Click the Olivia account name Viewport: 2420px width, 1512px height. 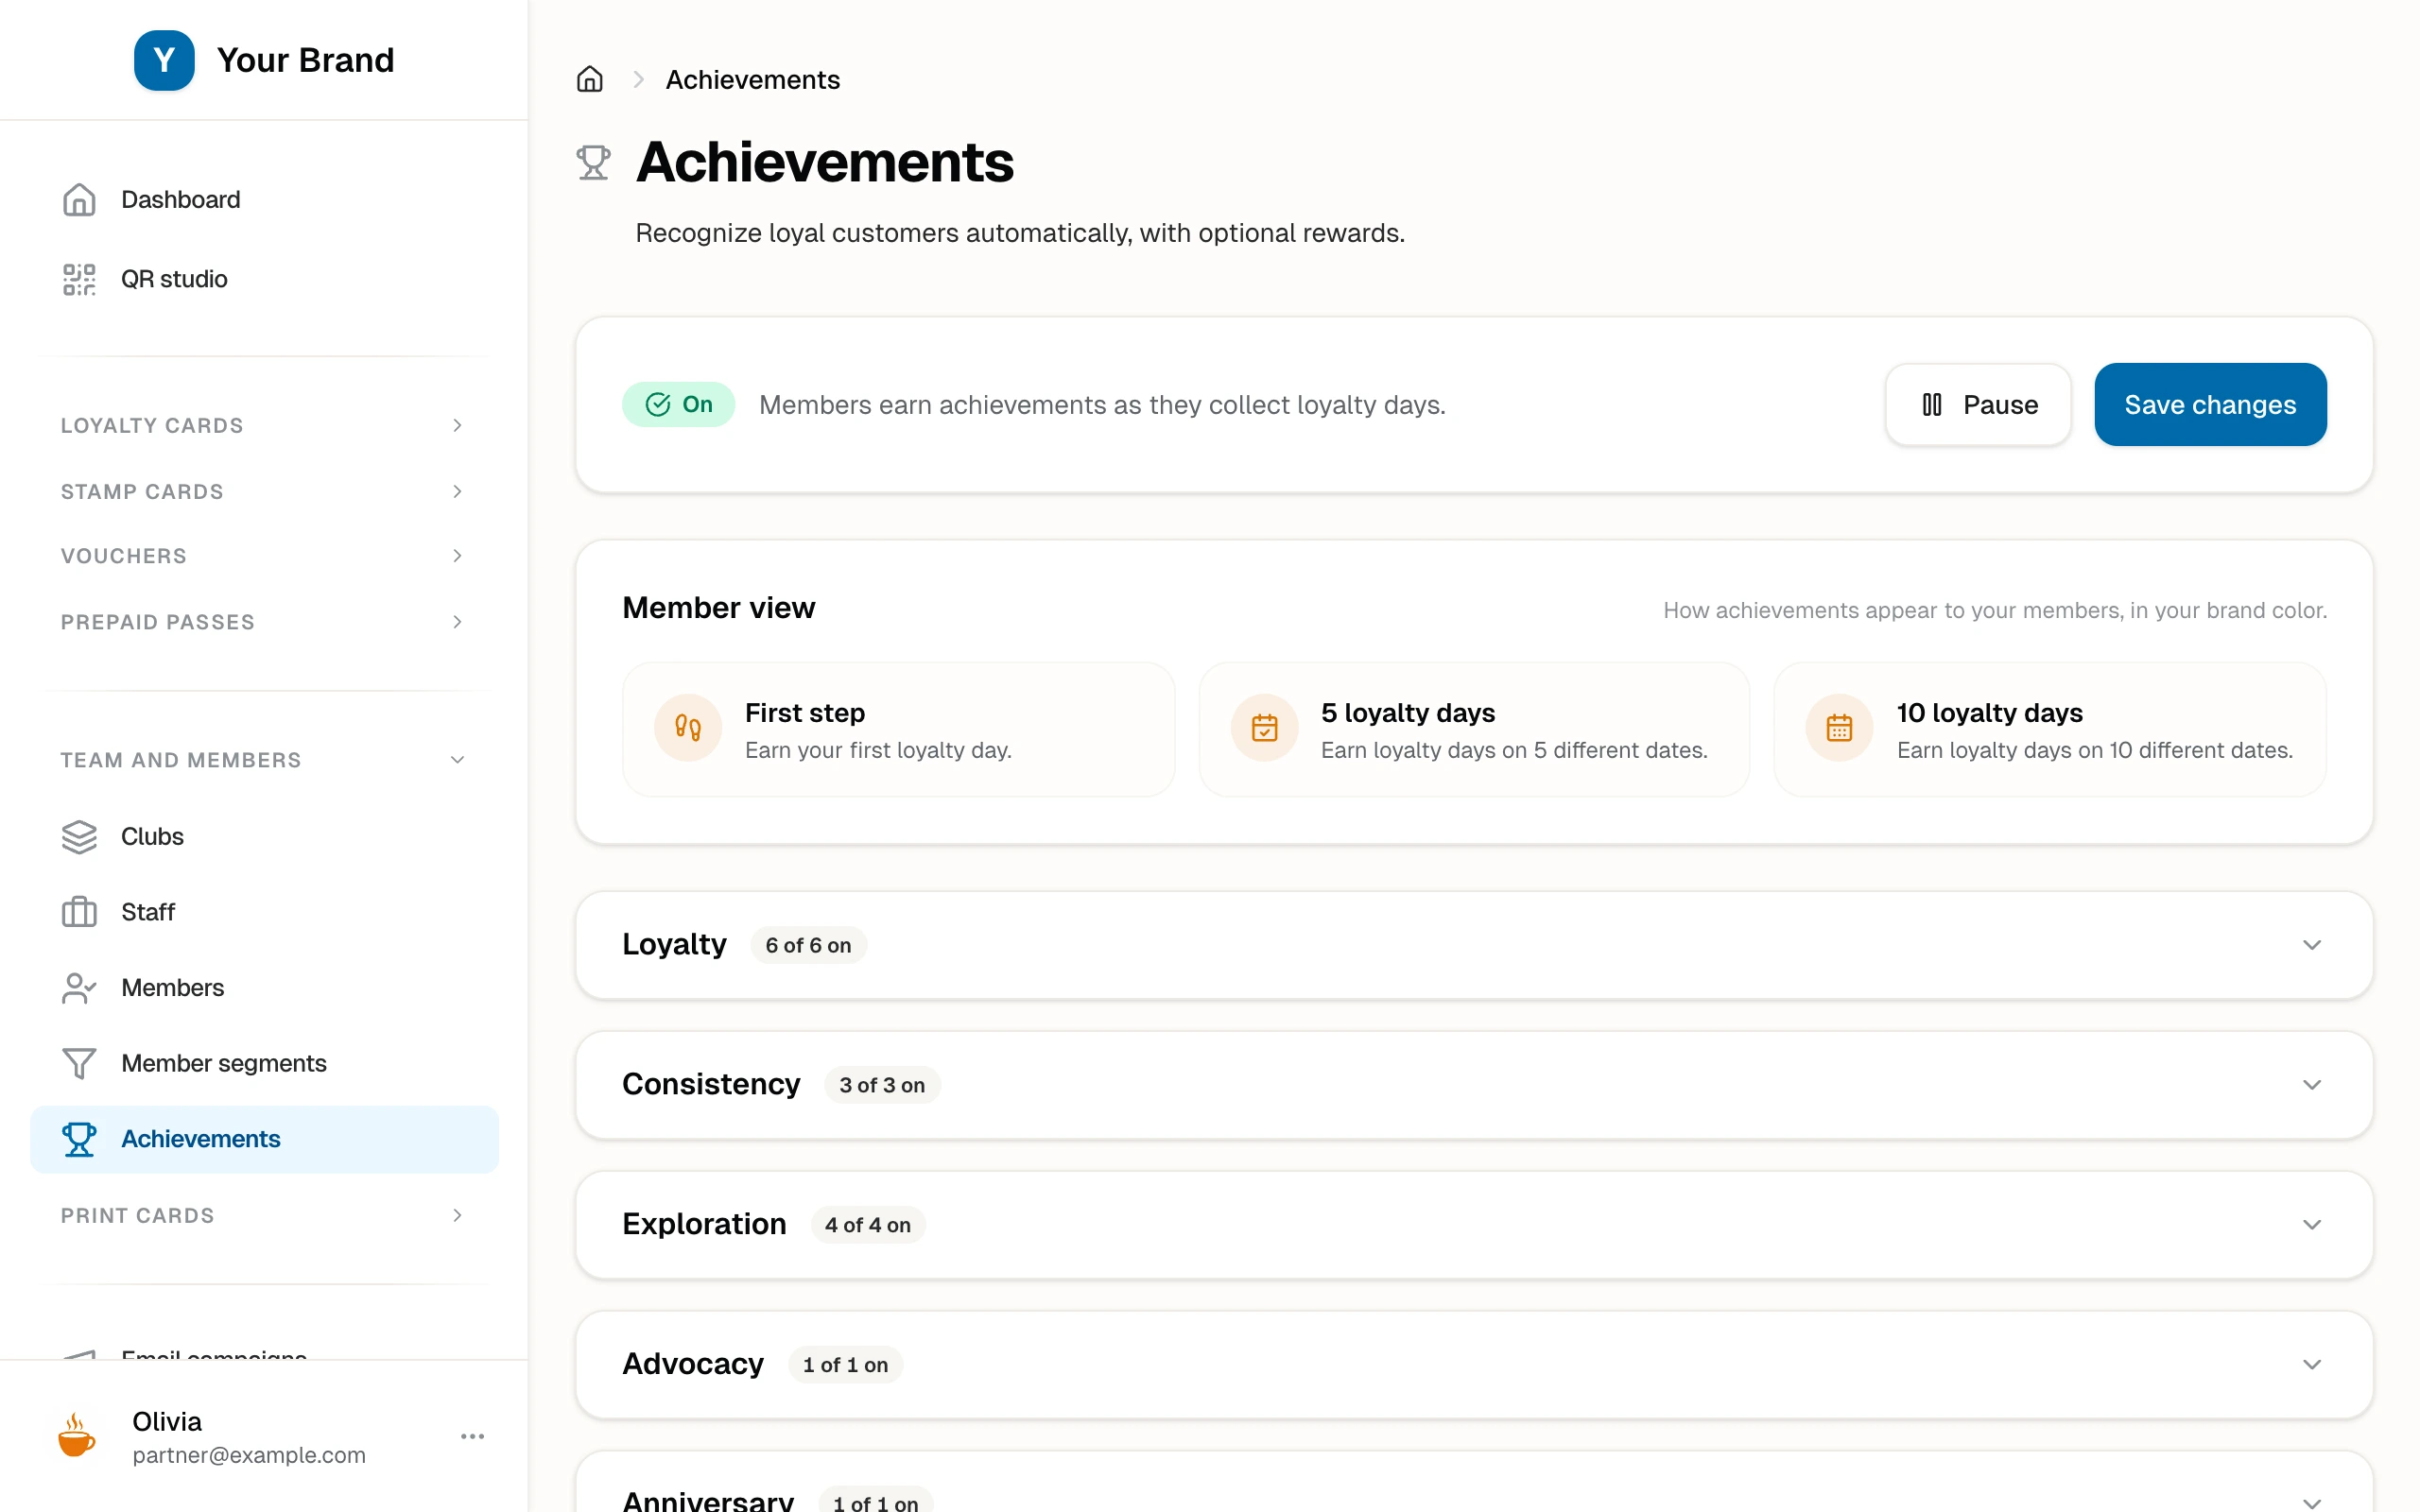(166, 1421)
